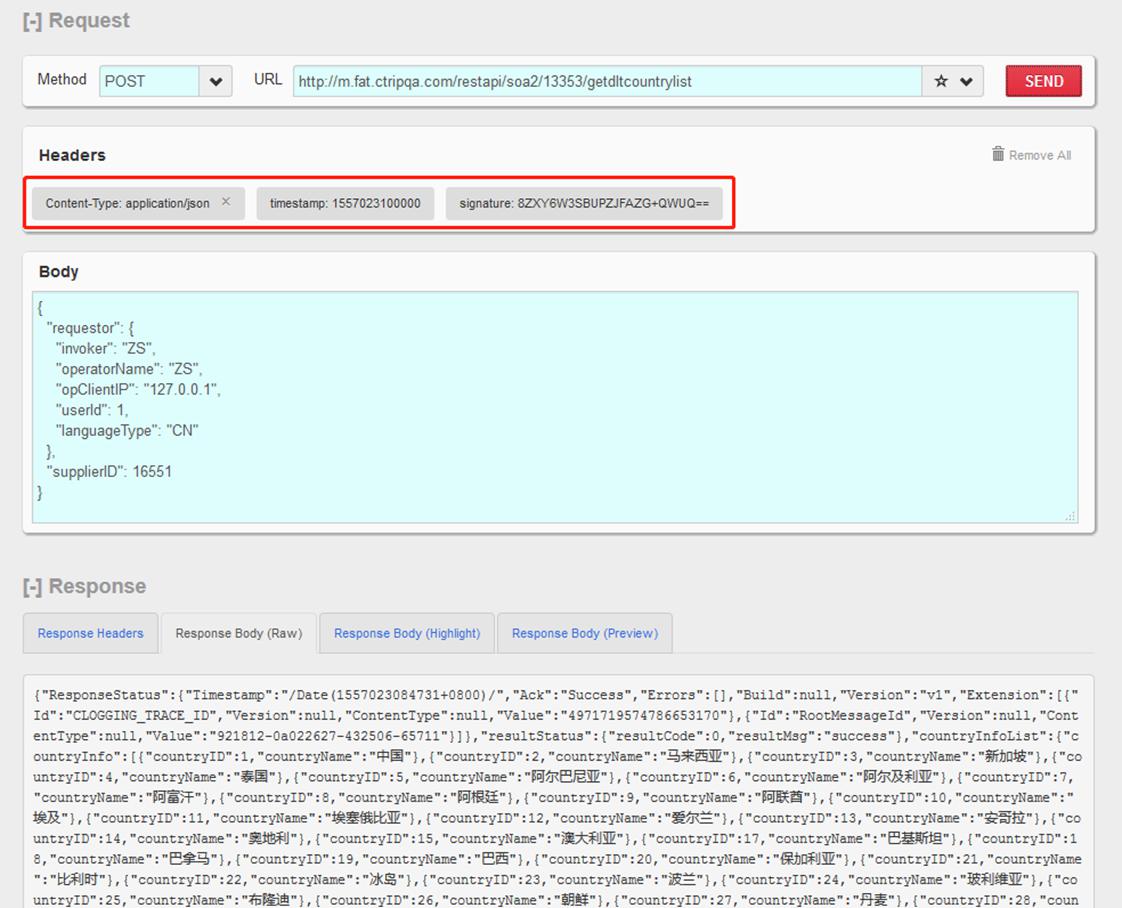Screen dimensions: 1122x908
Task: Collapse the Request section
Action: 33,21
